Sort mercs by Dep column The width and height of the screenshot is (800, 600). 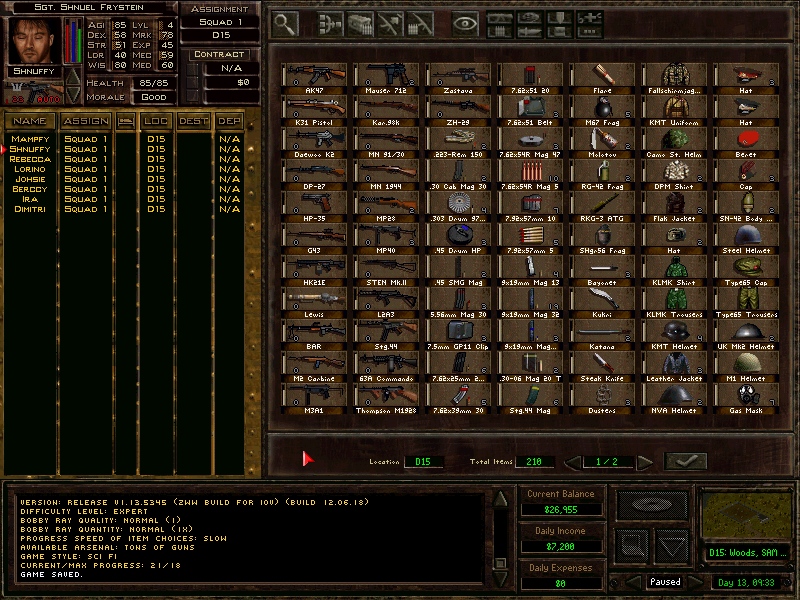click(229, 121)
